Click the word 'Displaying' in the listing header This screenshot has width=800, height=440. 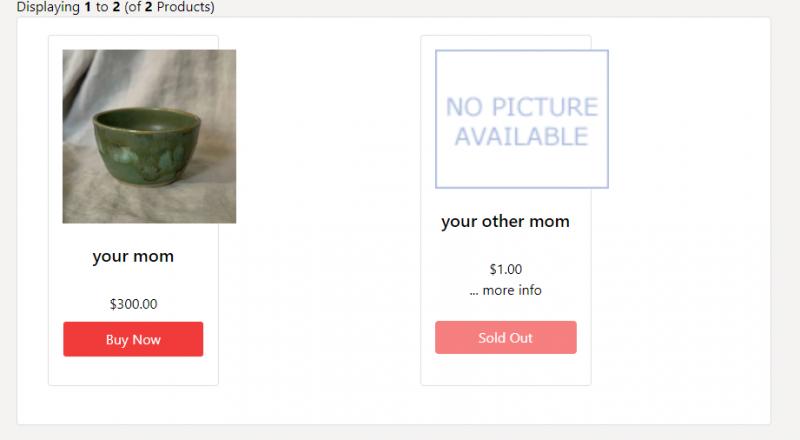point(48,7)
